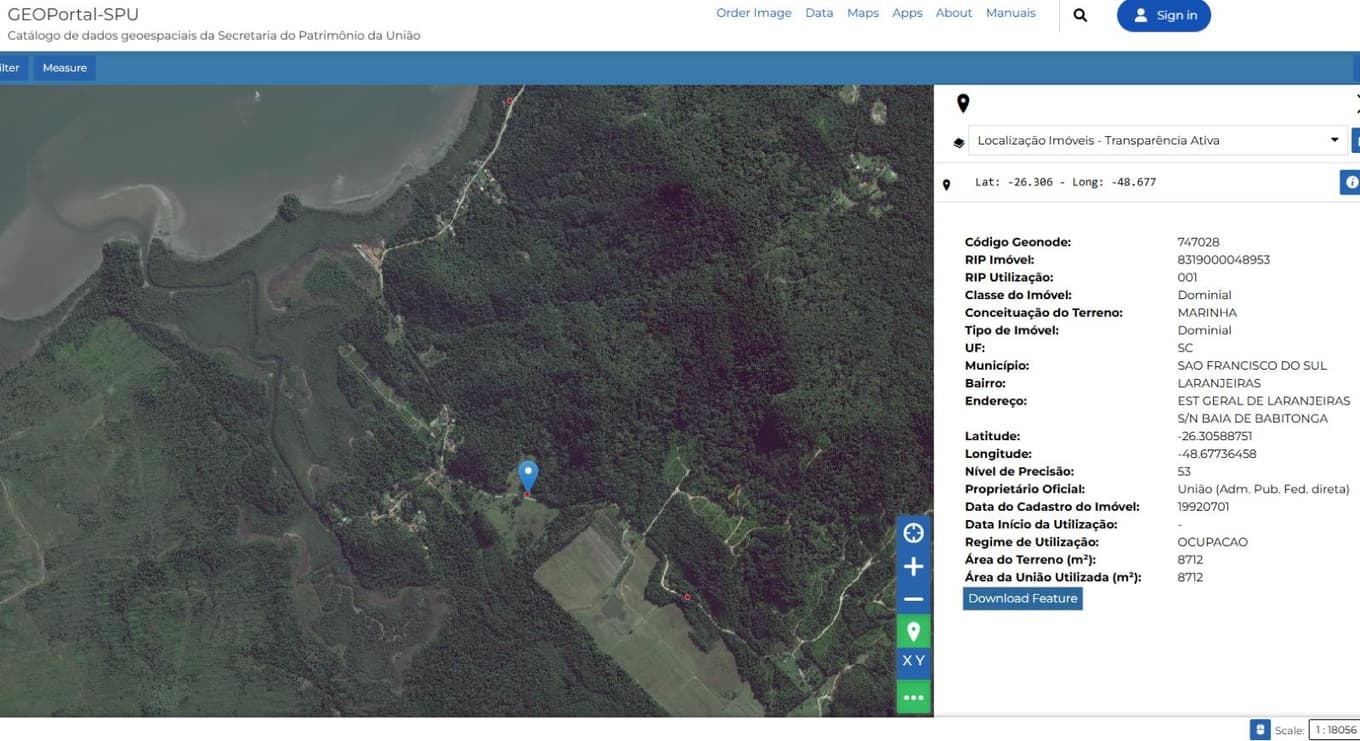Open the green more options ellipsis button
1360x741 pixels.
pos(913,696)
